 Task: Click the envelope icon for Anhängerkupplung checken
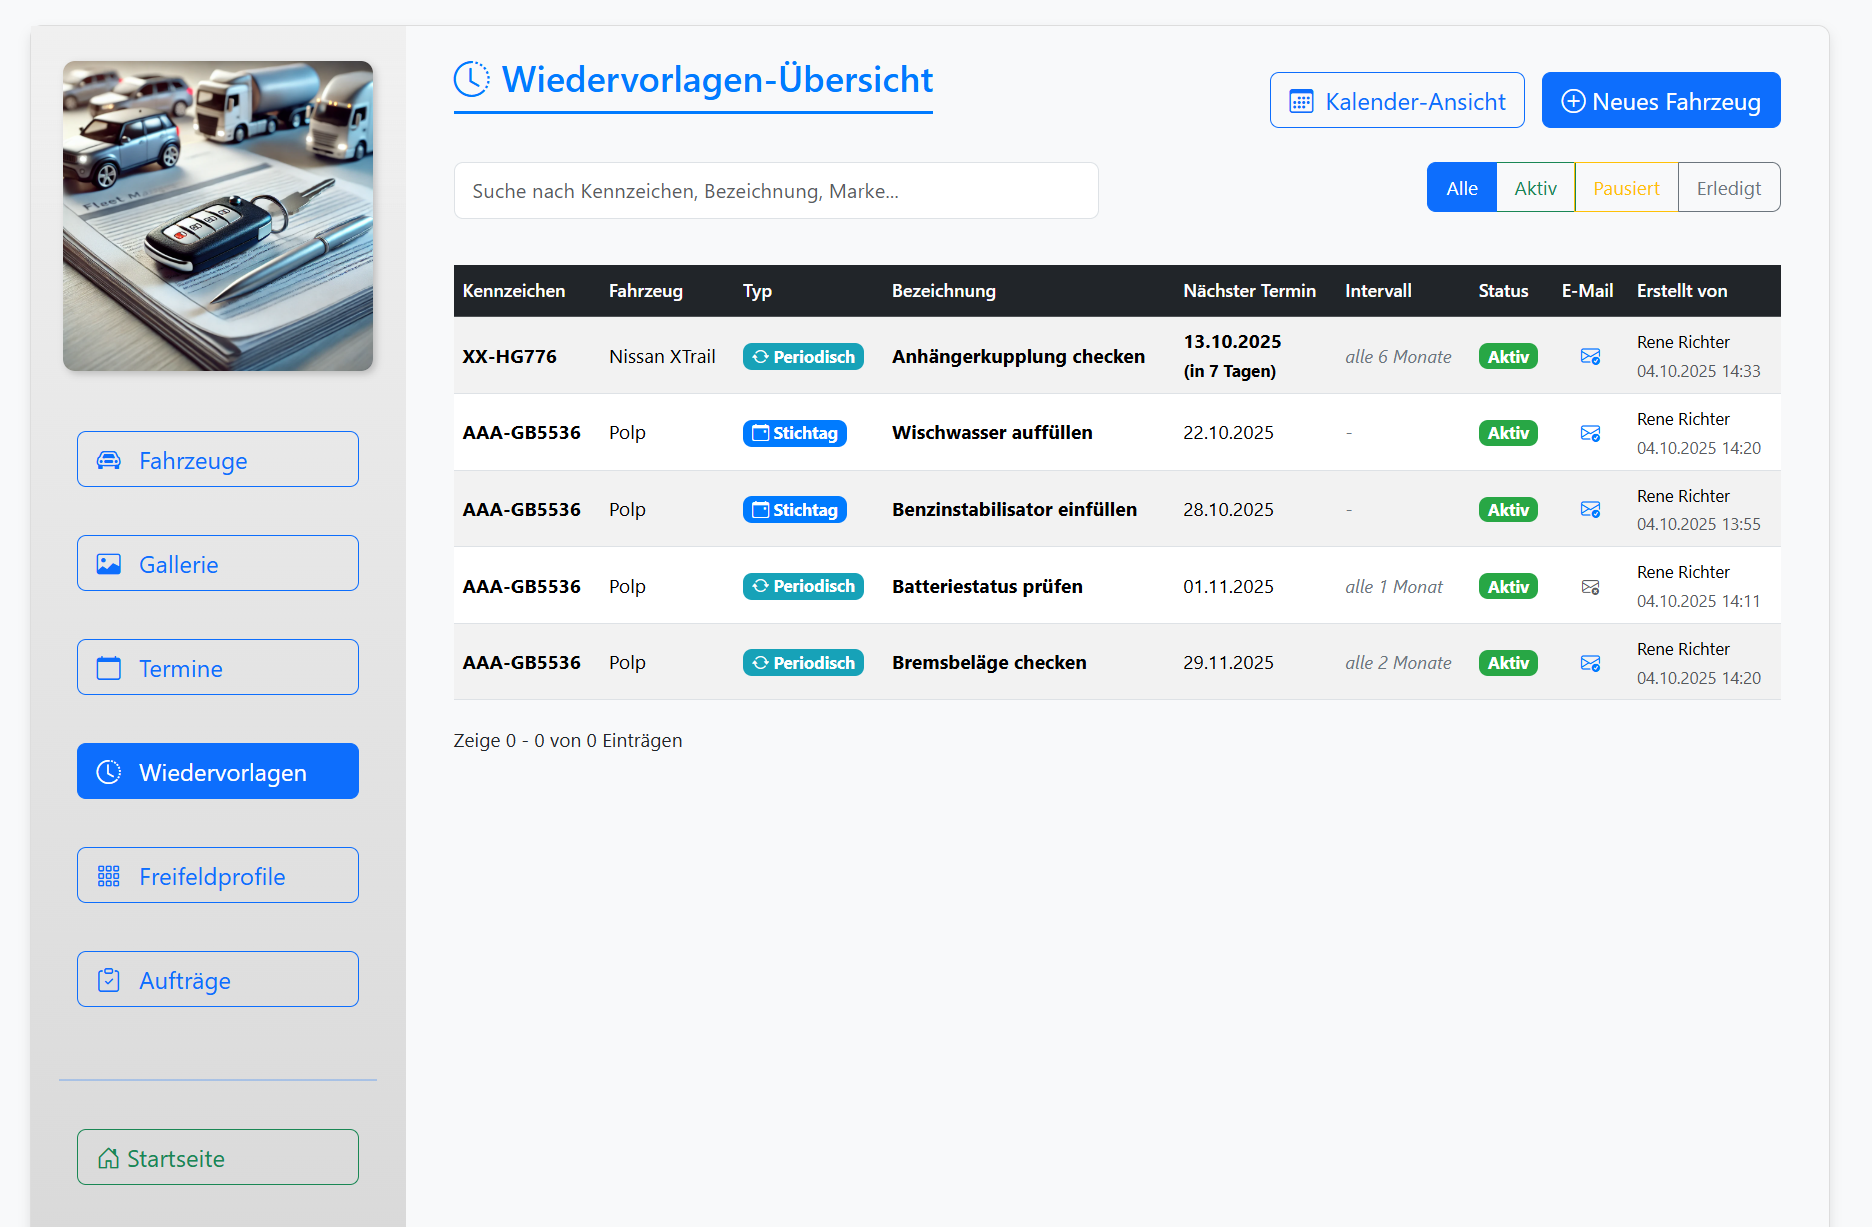[1590, 356]
